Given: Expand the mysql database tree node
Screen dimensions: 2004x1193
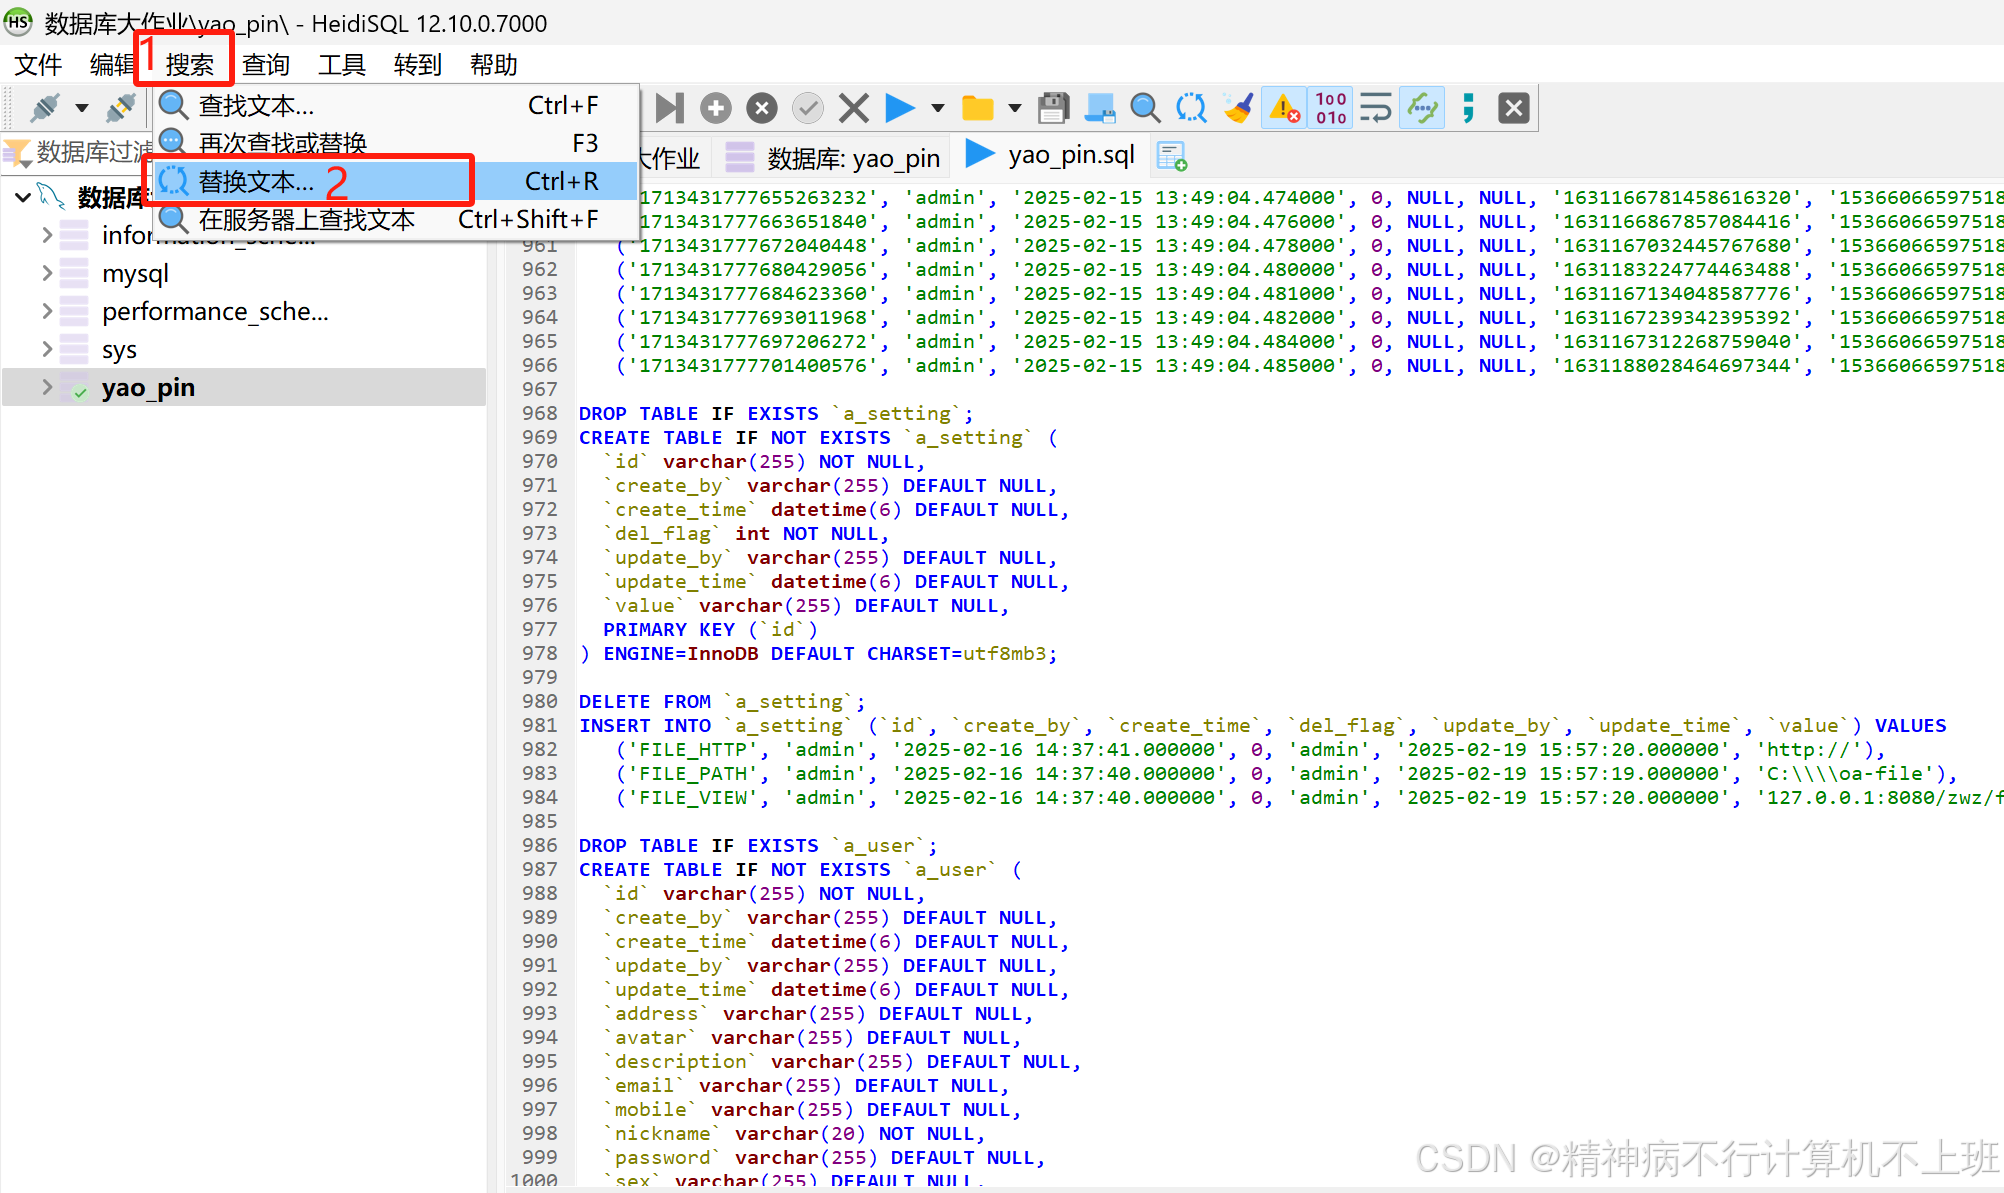Looking at the screenshot, I should (x=47, y=273).
